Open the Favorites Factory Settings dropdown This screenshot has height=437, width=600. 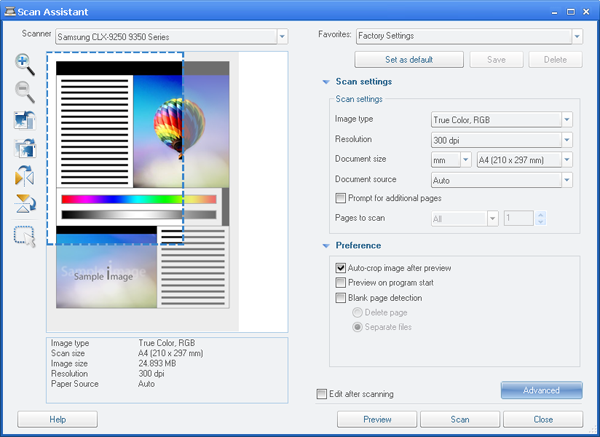click(577, 37)
